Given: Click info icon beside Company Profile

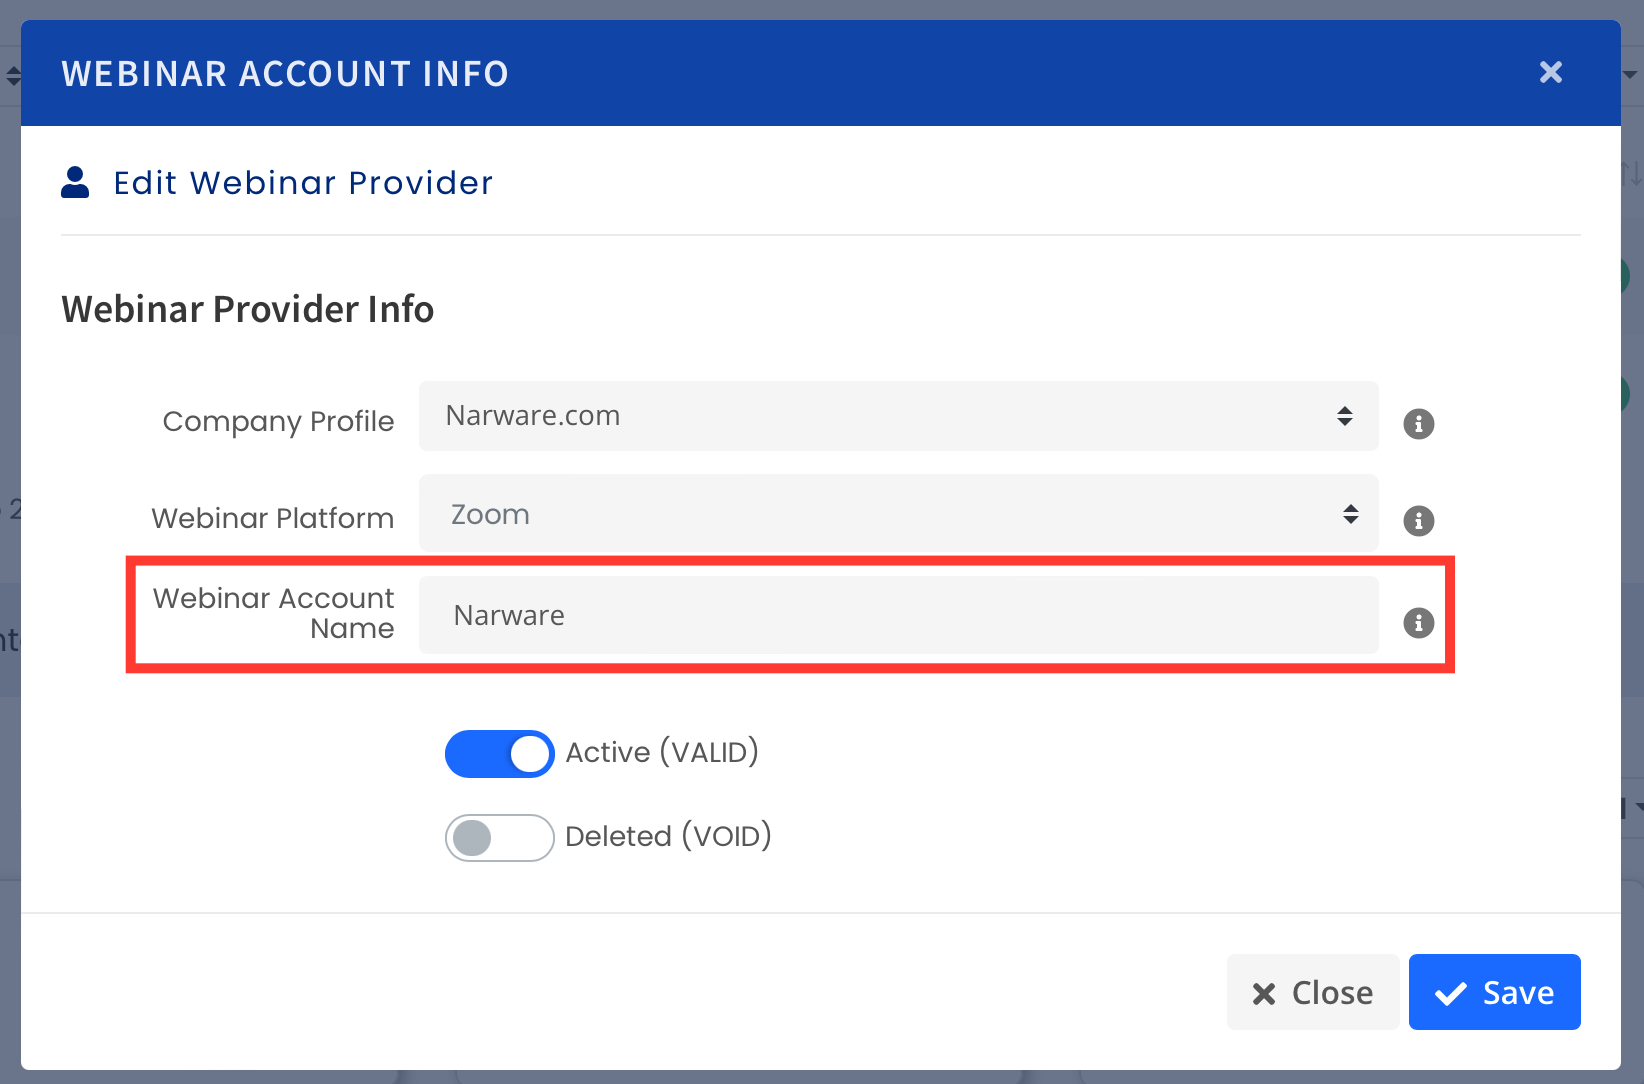Looking at the screenshot, I should tap(1418, 424).
